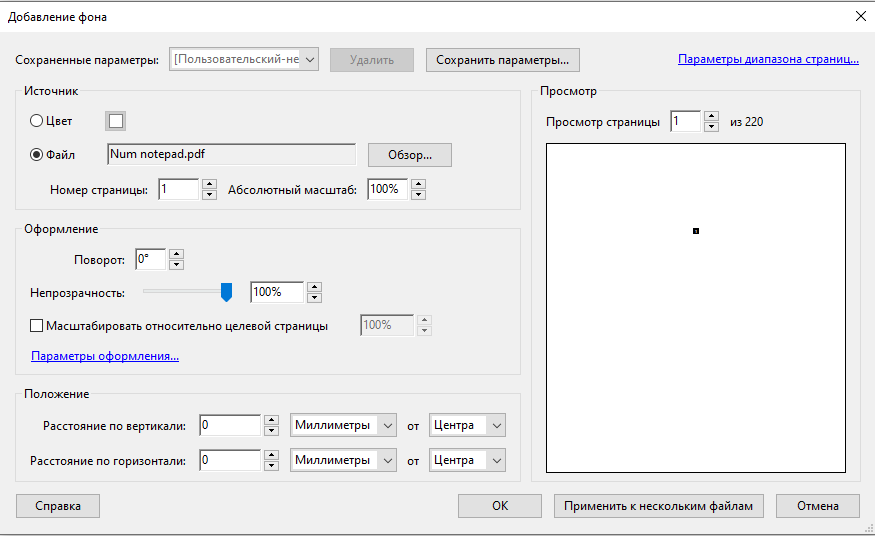Click Расстояние по вертикали input field
Viewport: 875px width, 536px height.
pos(230,425)
